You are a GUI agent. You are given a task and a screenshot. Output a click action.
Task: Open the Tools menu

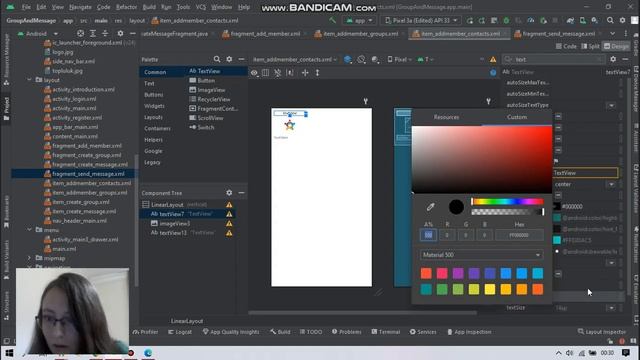click(x=183, y=7)
